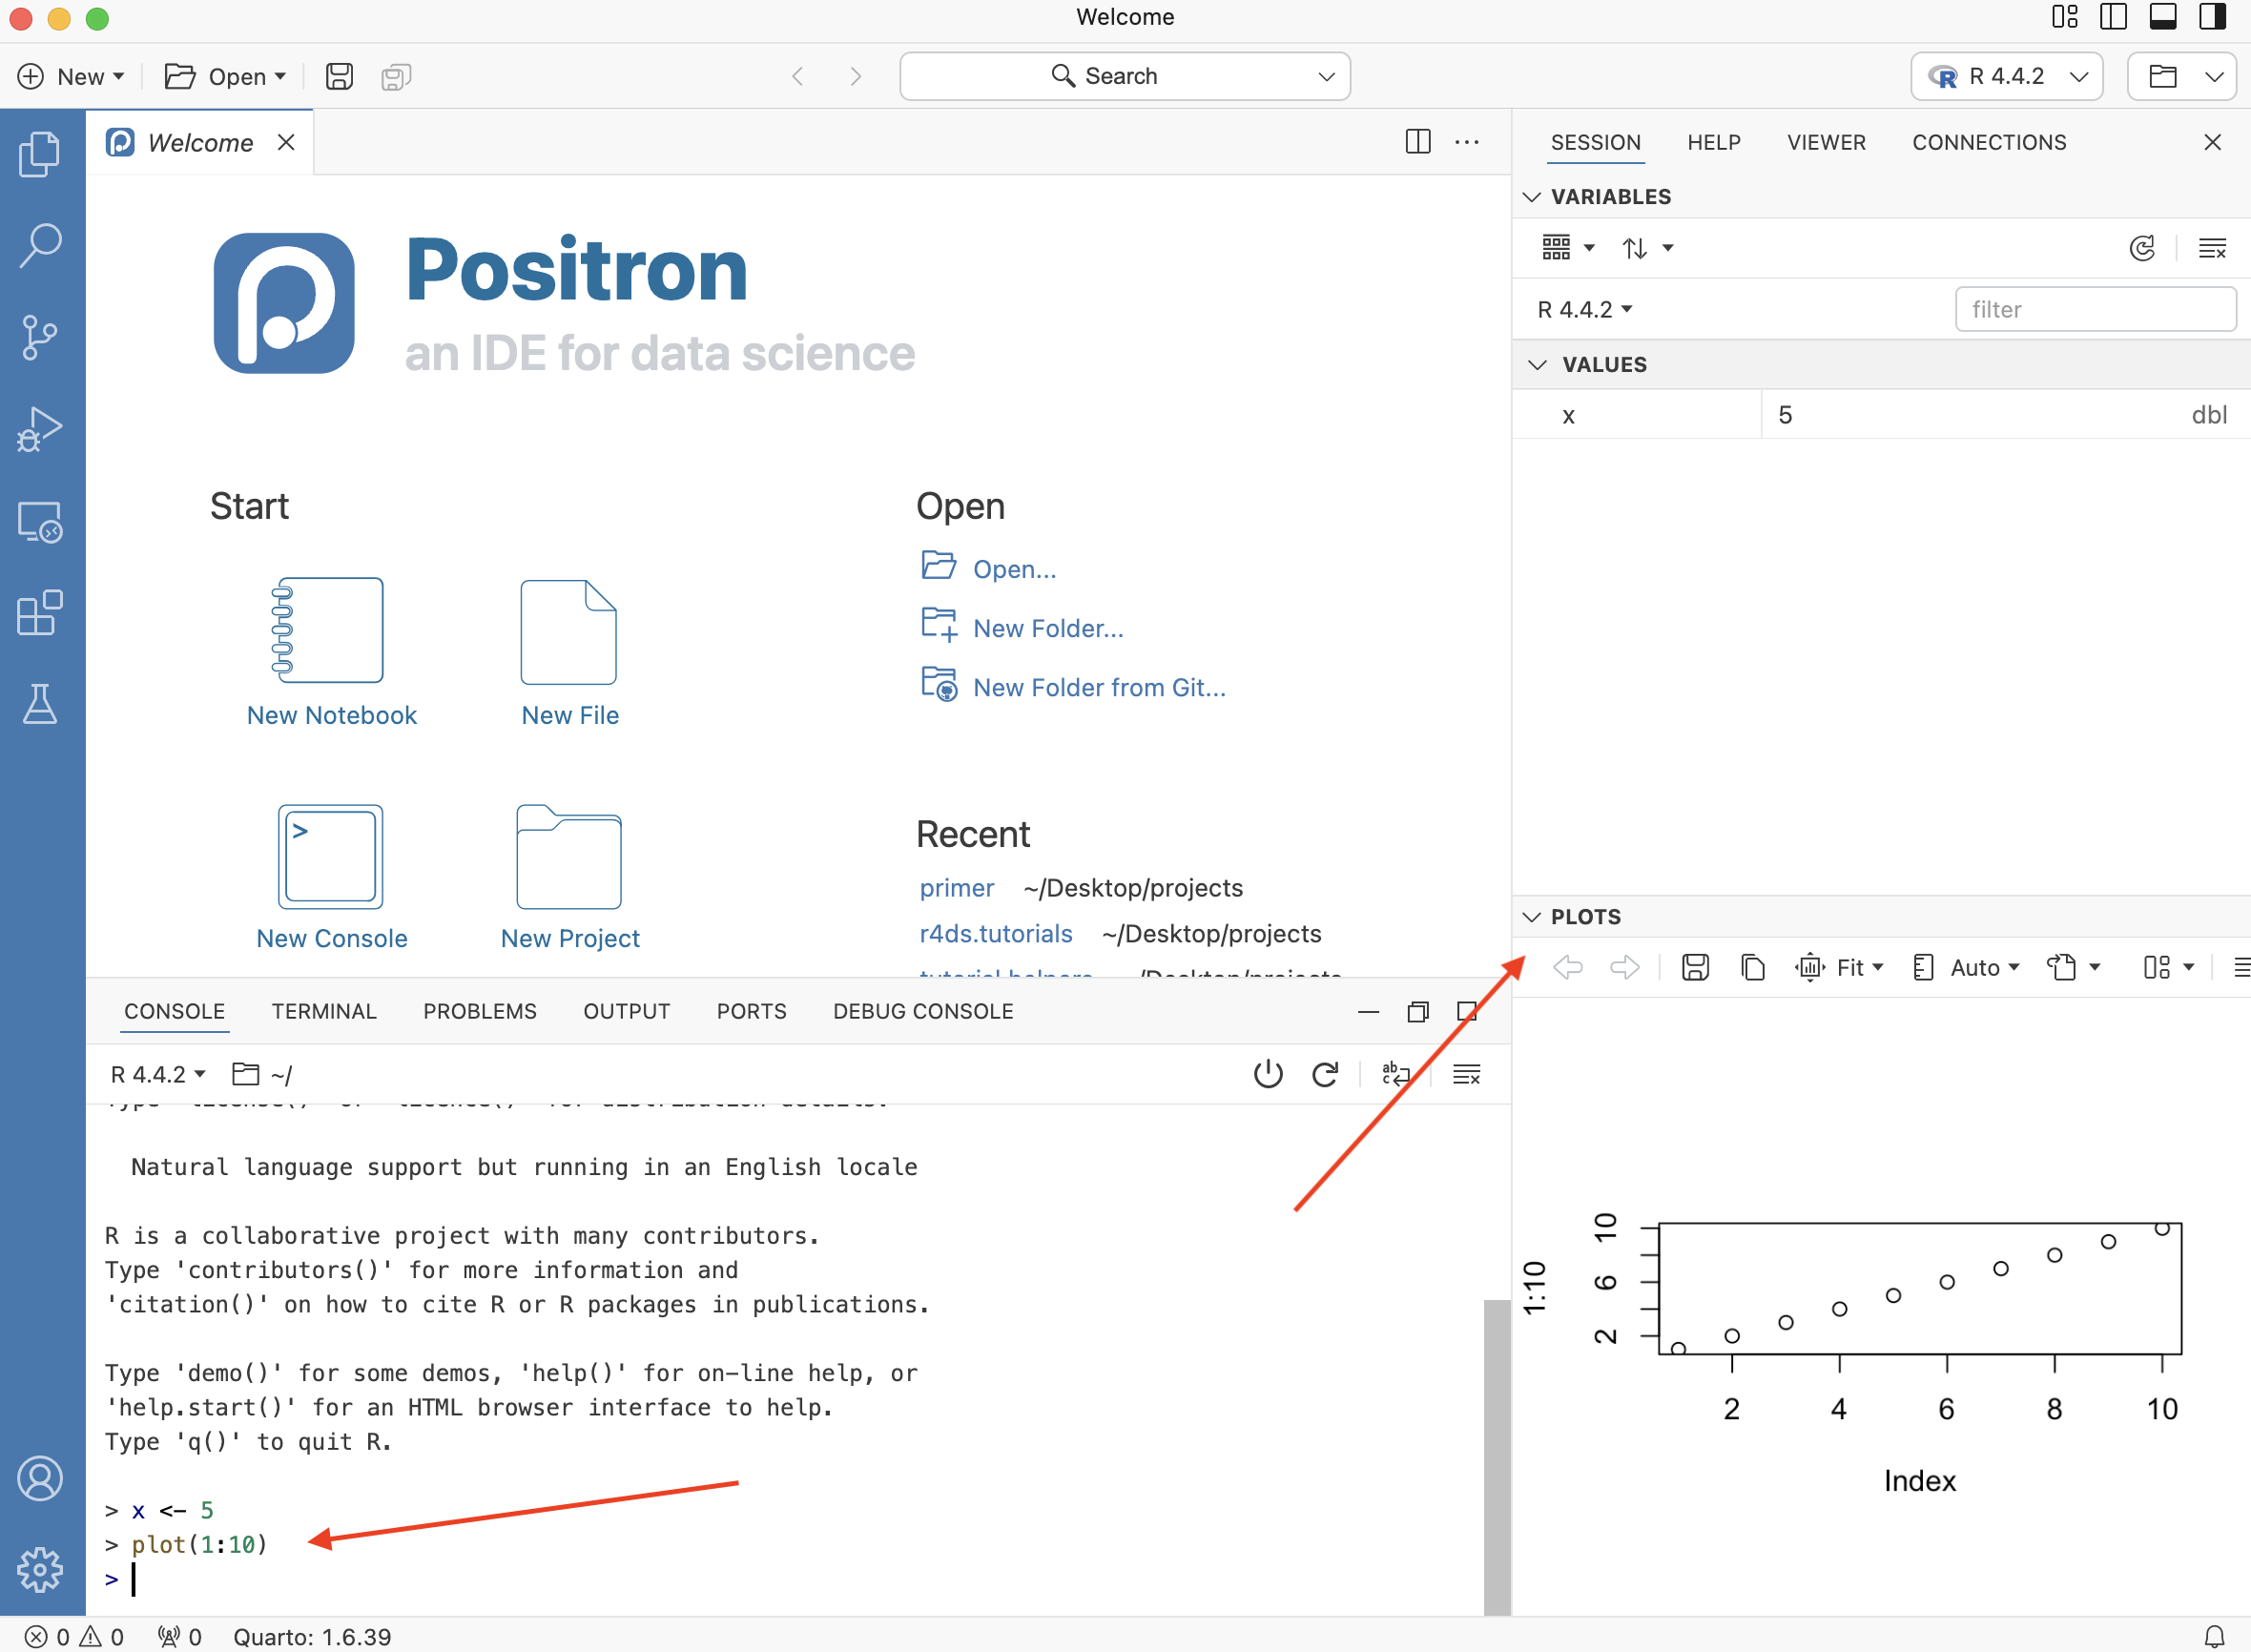
Task: Restart the R console session
Action: pos(1325,1074)
